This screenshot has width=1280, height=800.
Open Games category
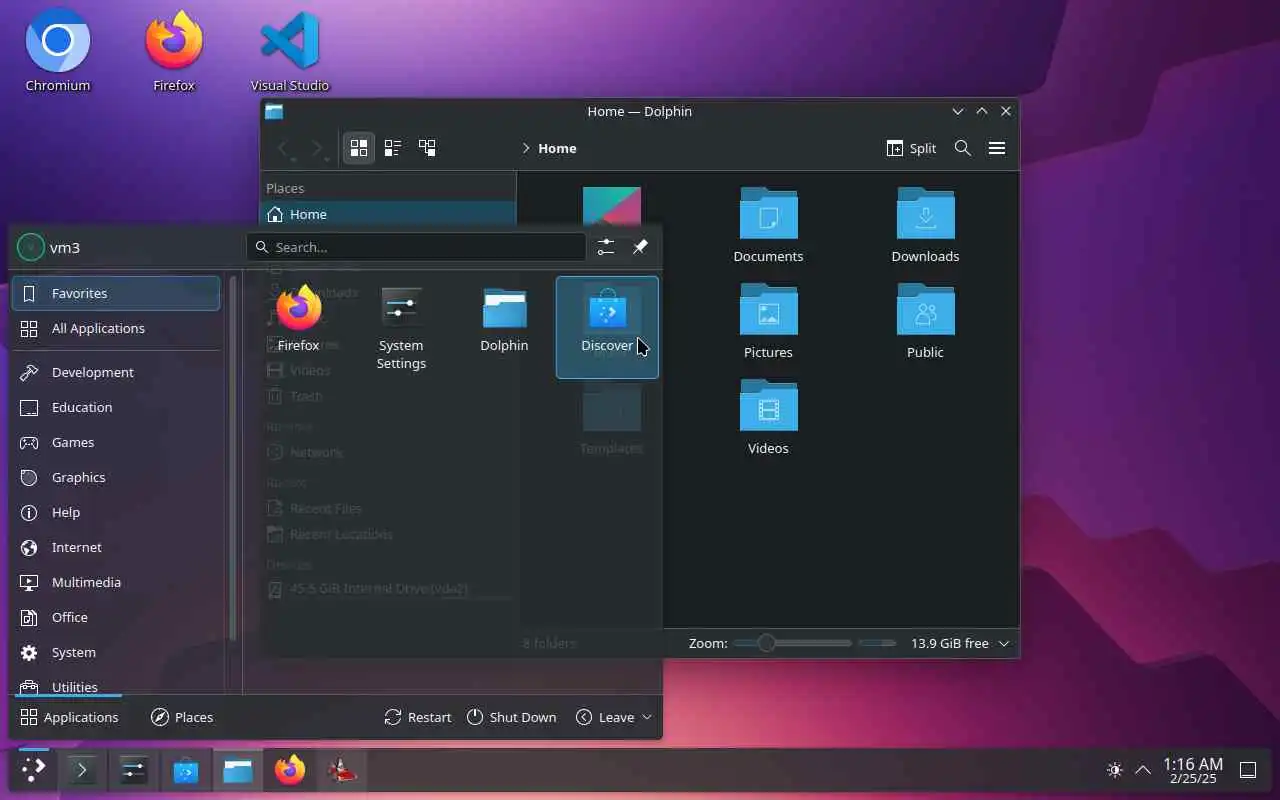[116, 442]
